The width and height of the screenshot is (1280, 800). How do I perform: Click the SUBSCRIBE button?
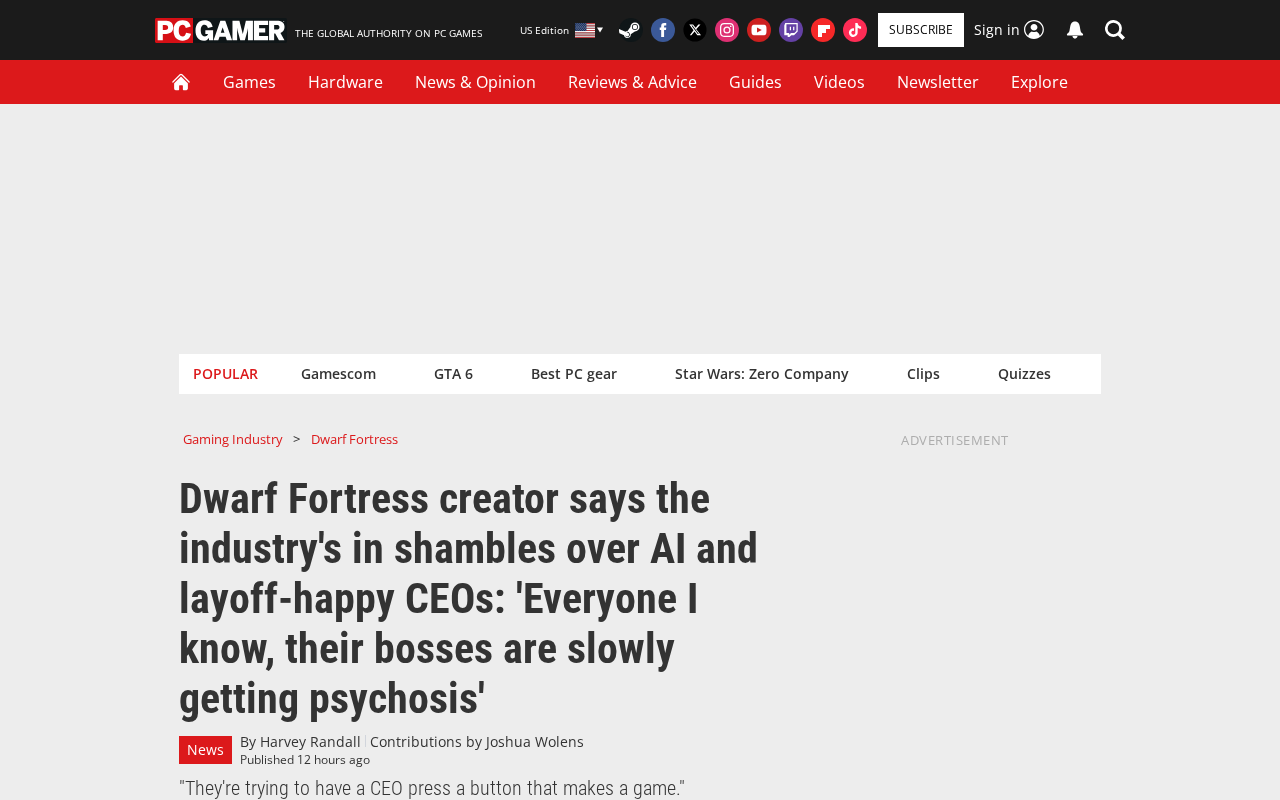921,30
